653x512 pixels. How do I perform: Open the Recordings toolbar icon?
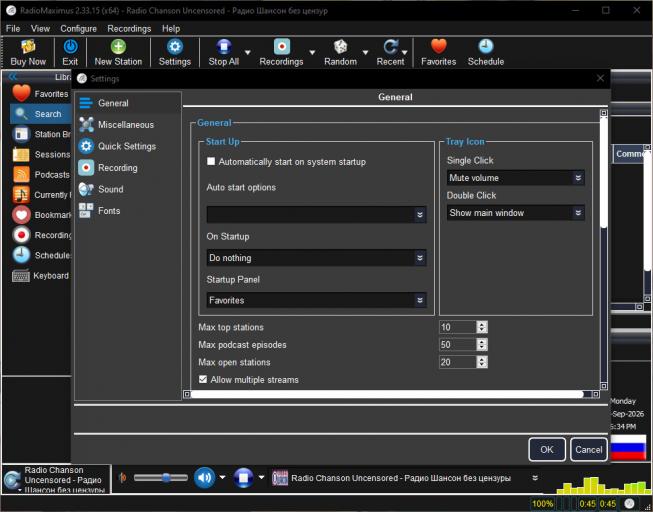[x=282, y=52]
